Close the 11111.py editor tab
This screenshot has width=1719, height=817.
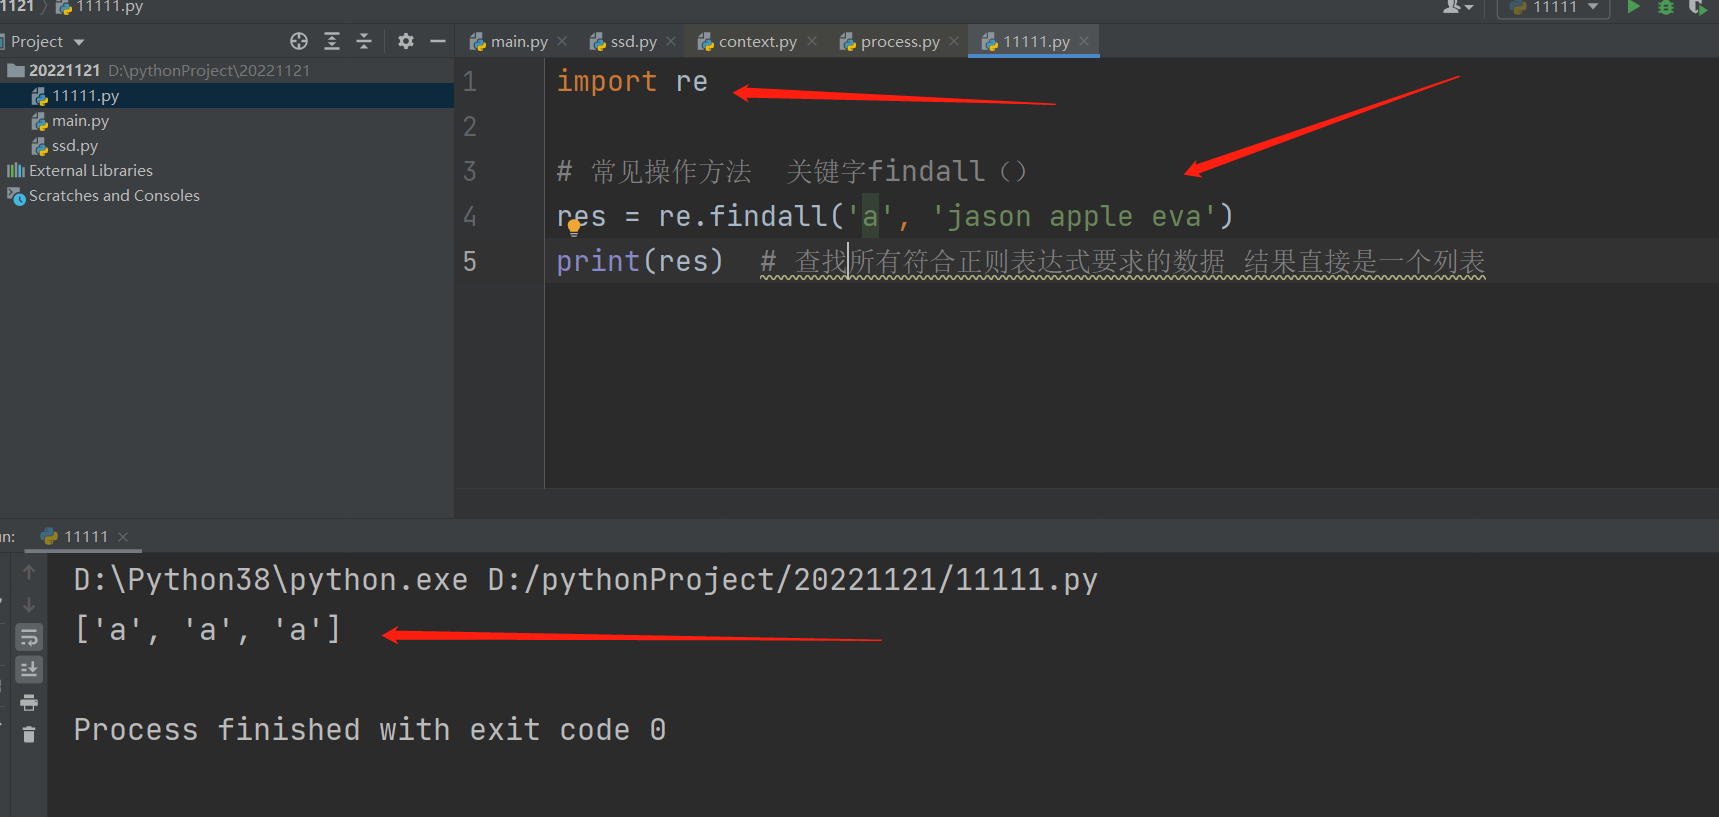(x=1084, y=42)
